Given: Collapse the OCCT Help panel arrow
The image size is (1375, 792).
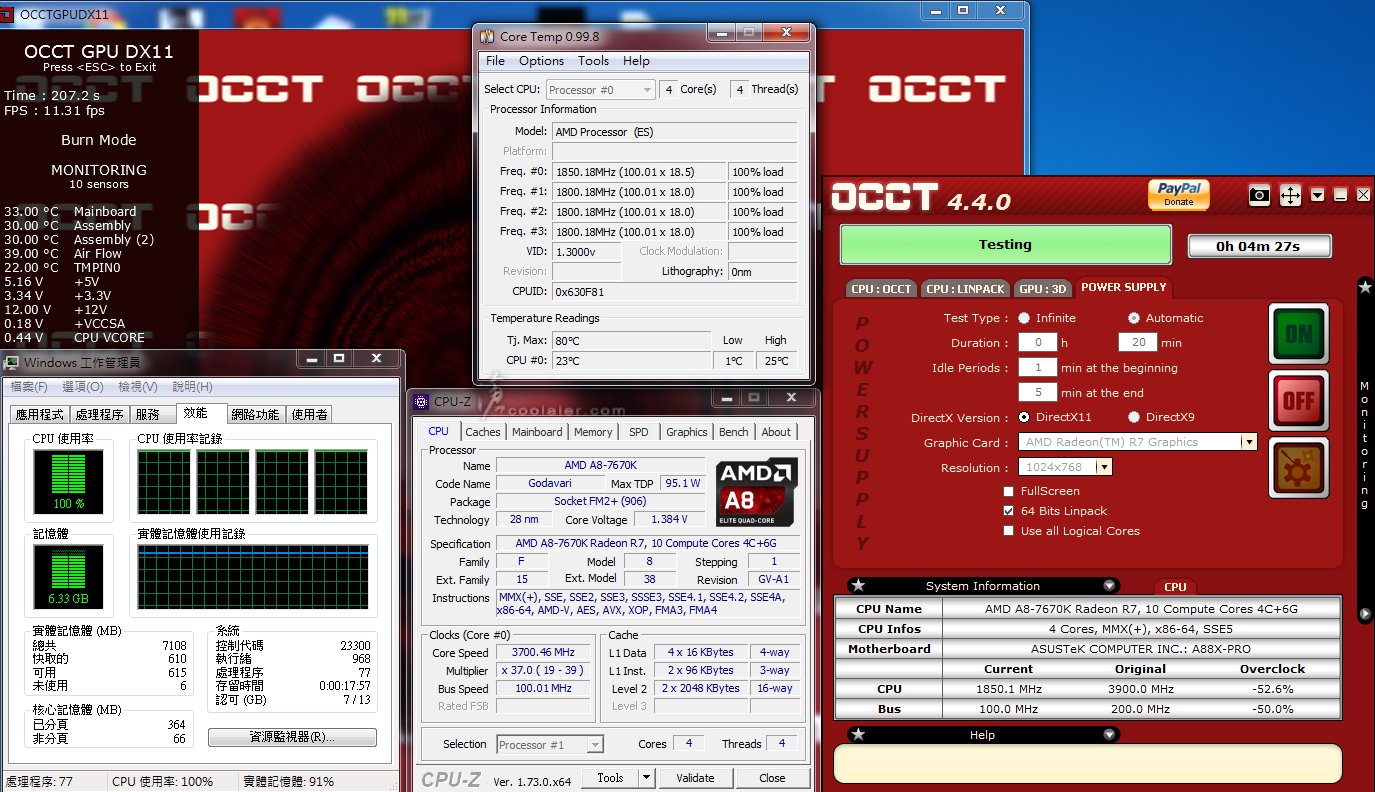Looking at the screenshot, I should [1109, 735].
